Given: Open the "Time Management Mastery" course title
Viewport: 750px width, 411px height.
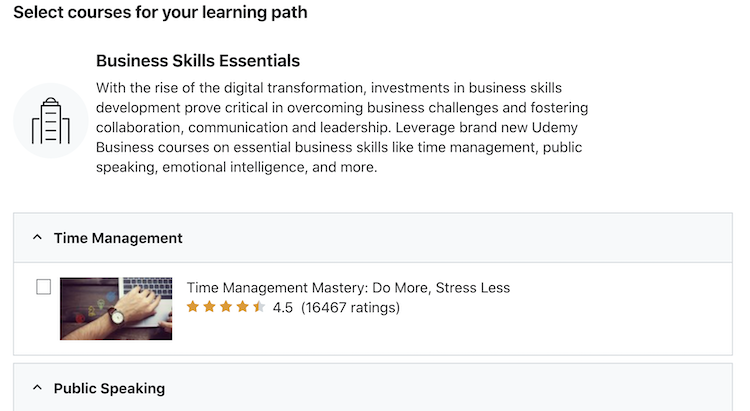Looking at the screenshot, I should pos(348,288).
